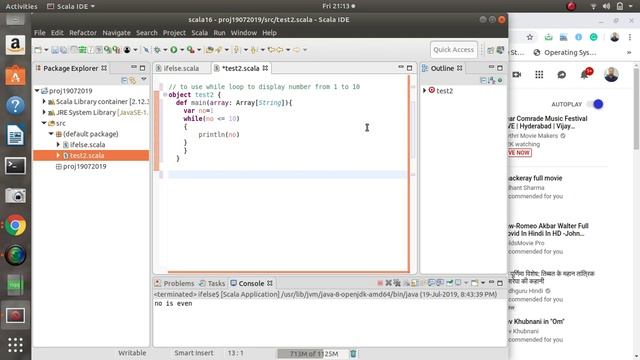This screenshot has height=360, width=640.
Task: Click the Scala perspective icon
Action: click(x=500, y=50)
